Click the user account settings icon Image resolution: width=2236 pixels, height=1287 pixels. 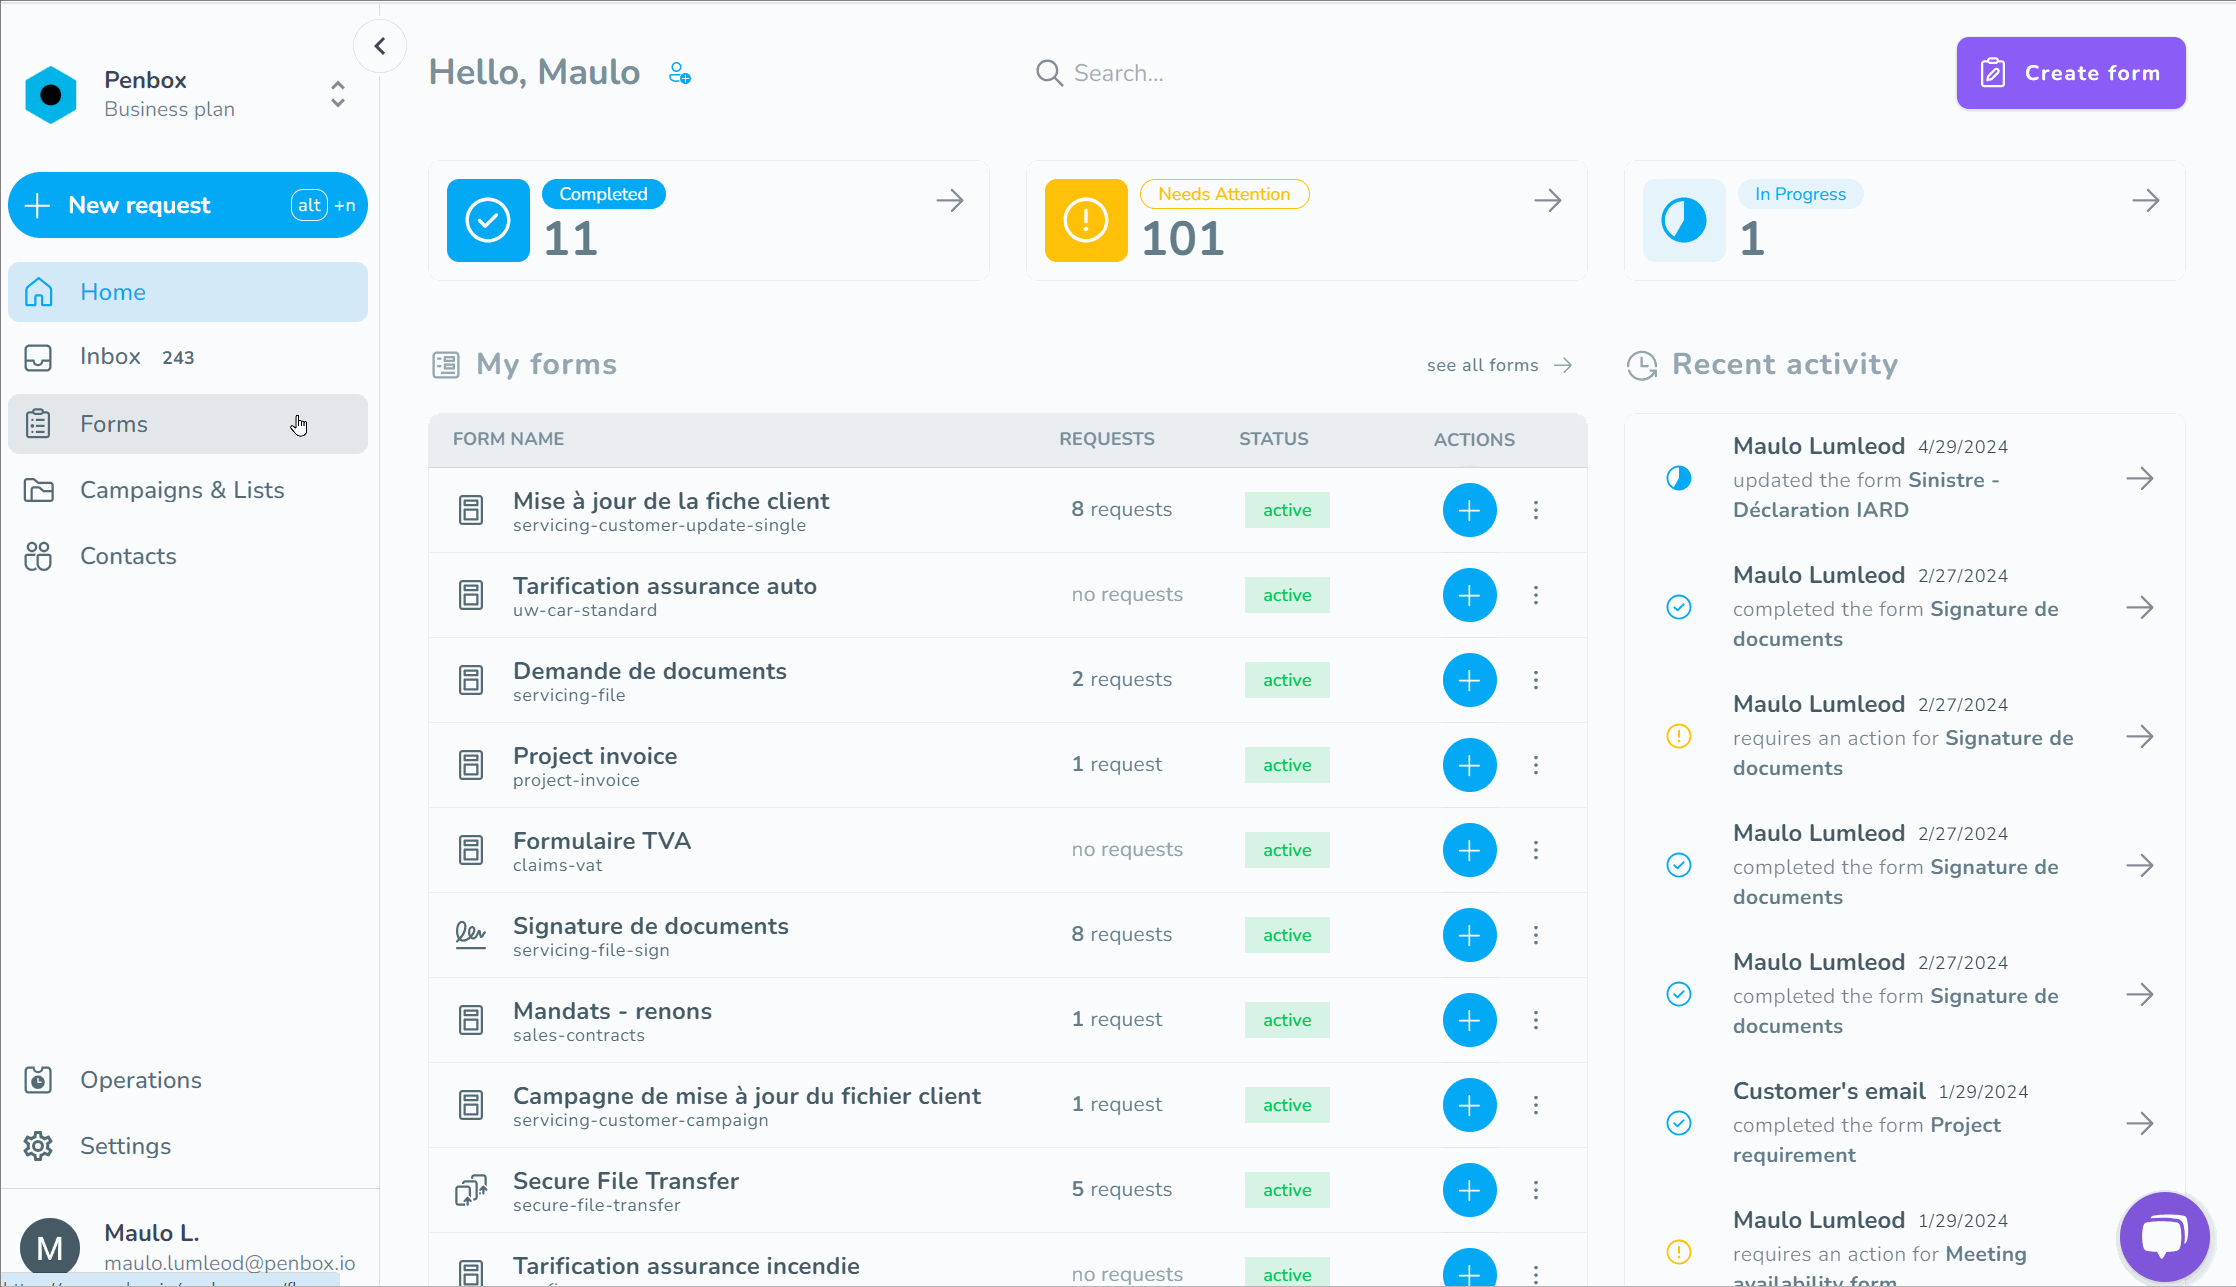pos(680,72)
